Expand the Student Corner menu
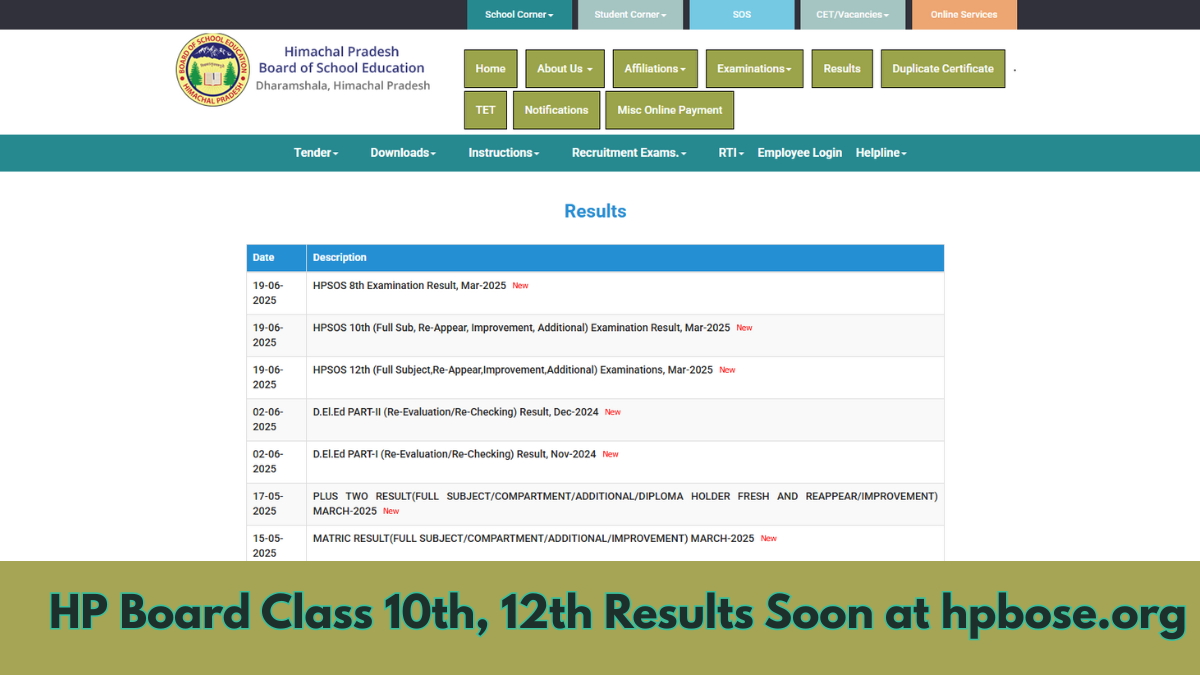 [630, 15]
